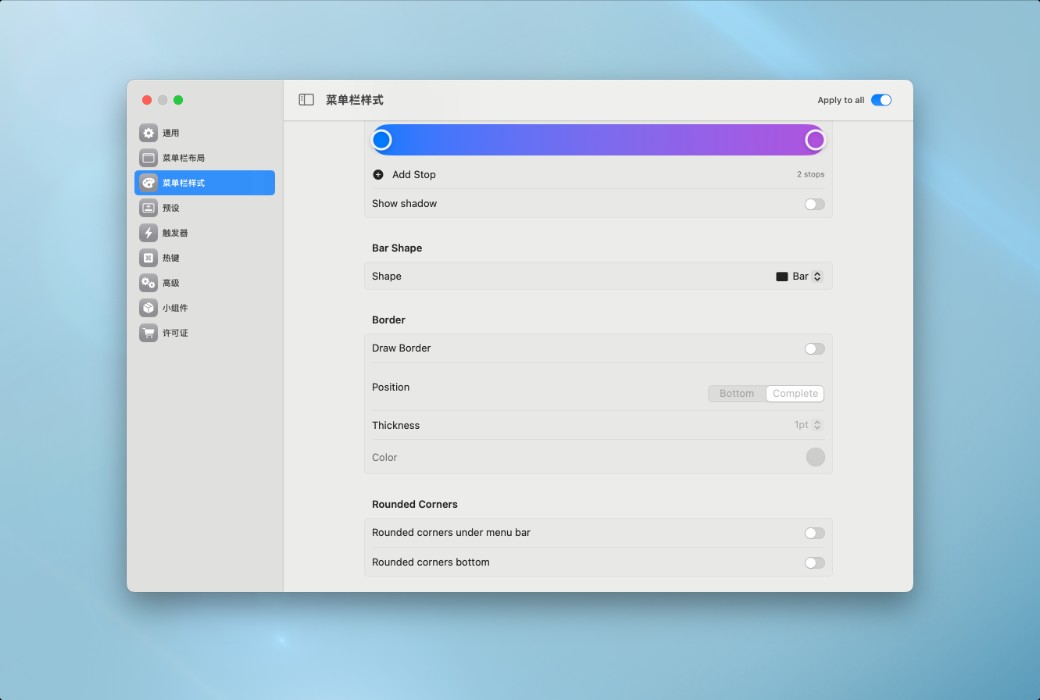1040x700 pixels.
Task: Open the 触发器 lightning bolt icon
Action: click(x=149, y=233)
